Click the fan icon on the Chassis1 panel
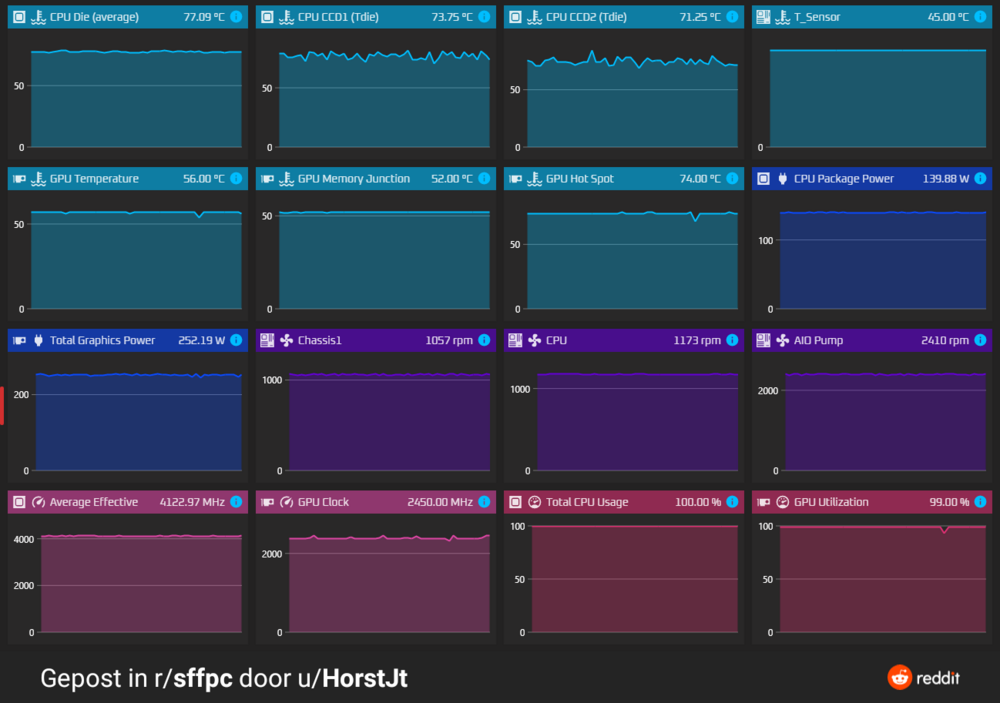This screenshot has width=1000, height=703. coord(286,340)
